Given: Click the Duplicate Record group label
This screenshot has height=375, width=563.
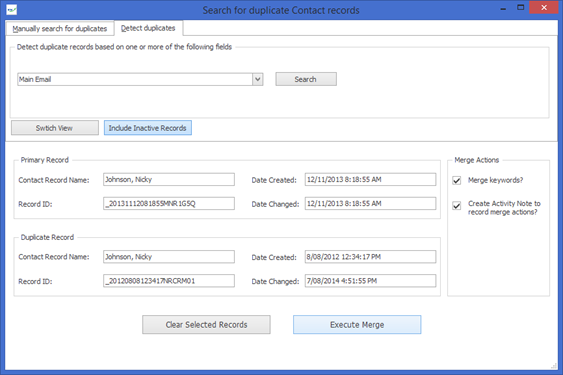Looking at the screenshot, I should [x=47, y=237].
